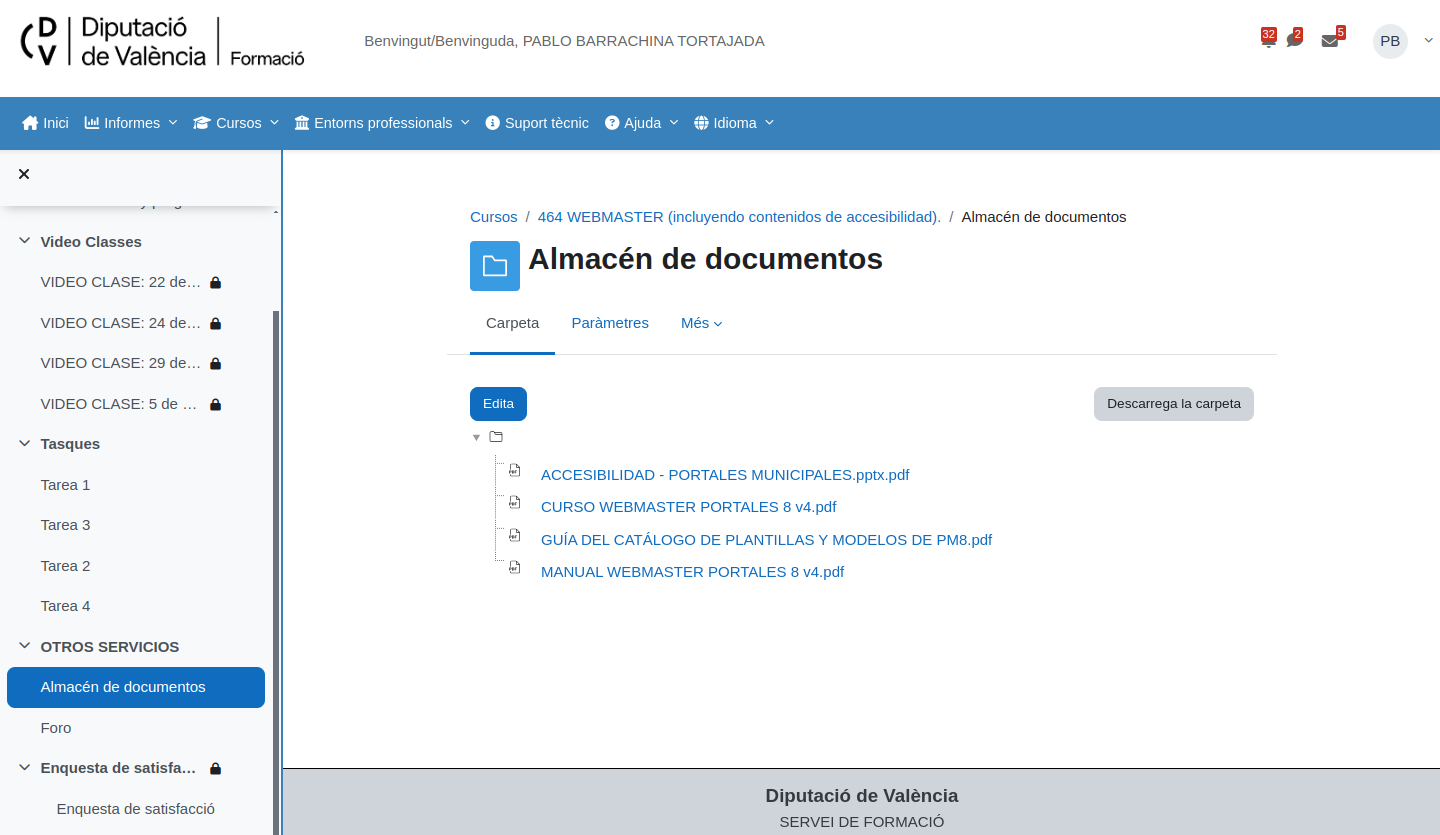Click 464 WEBMASTER breadcrumb link
The width and height of the screenshot is (1440, 835).
(739, 217)
